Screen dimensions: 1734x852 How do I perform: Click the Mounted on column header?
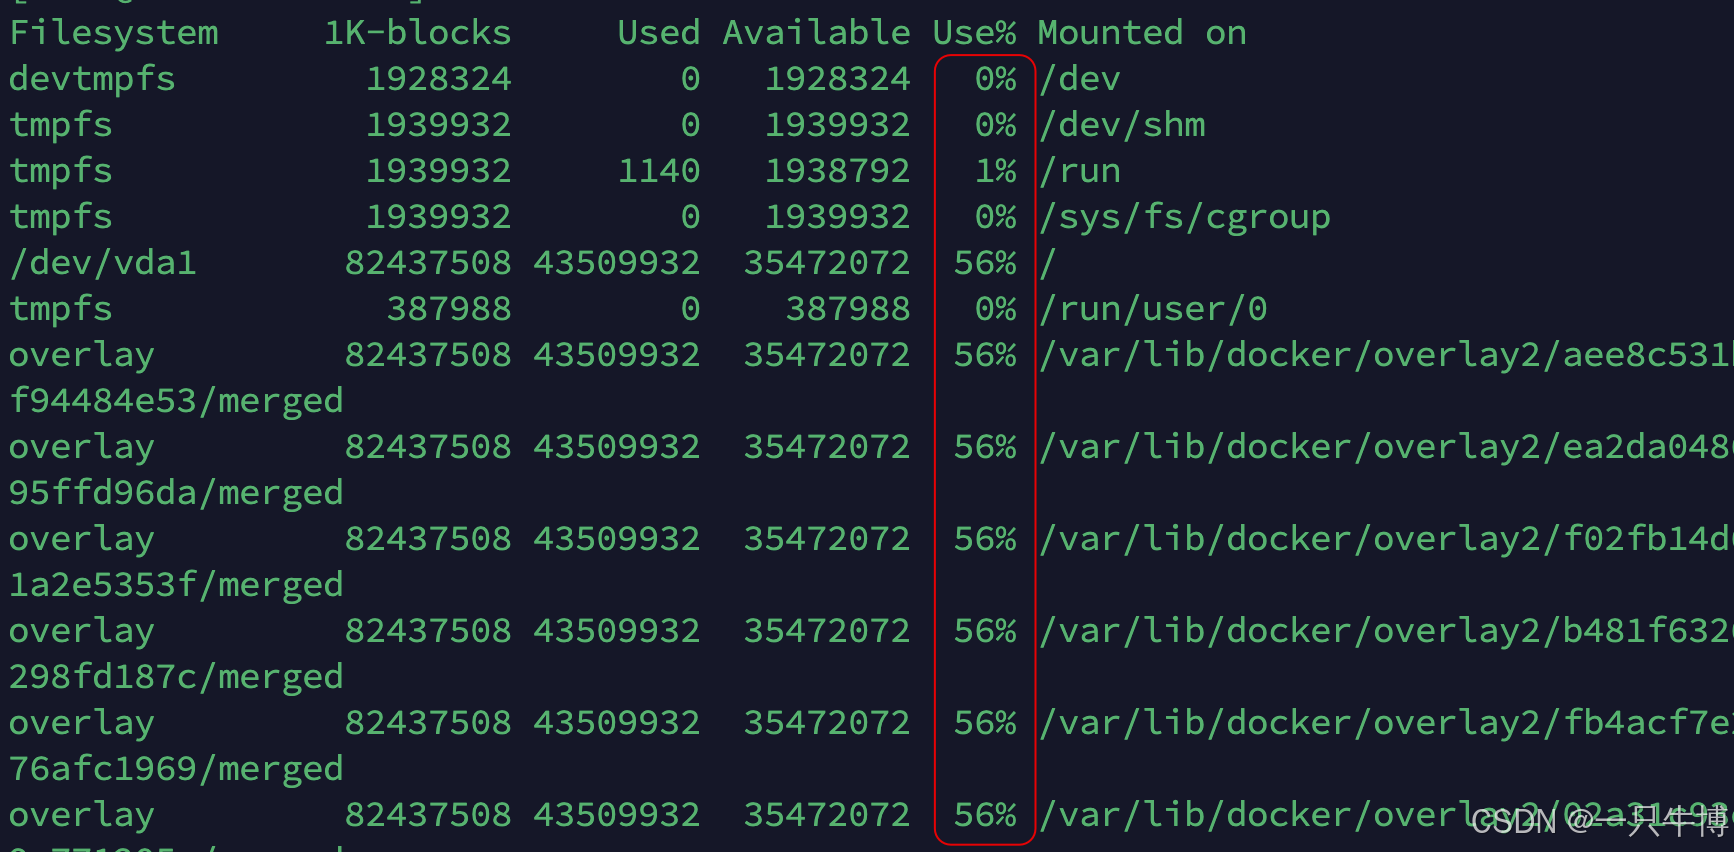pos(1141,33)
